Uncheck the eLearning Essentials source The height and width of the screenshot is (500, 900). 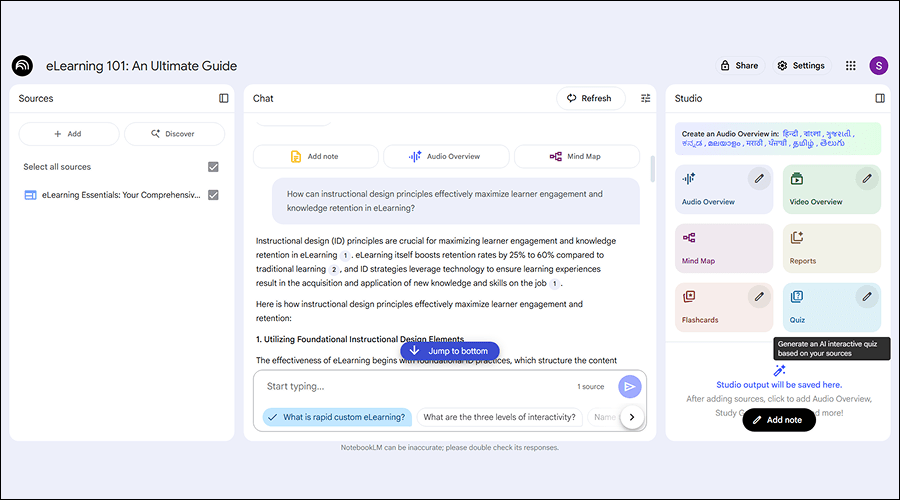coord(213,195)
